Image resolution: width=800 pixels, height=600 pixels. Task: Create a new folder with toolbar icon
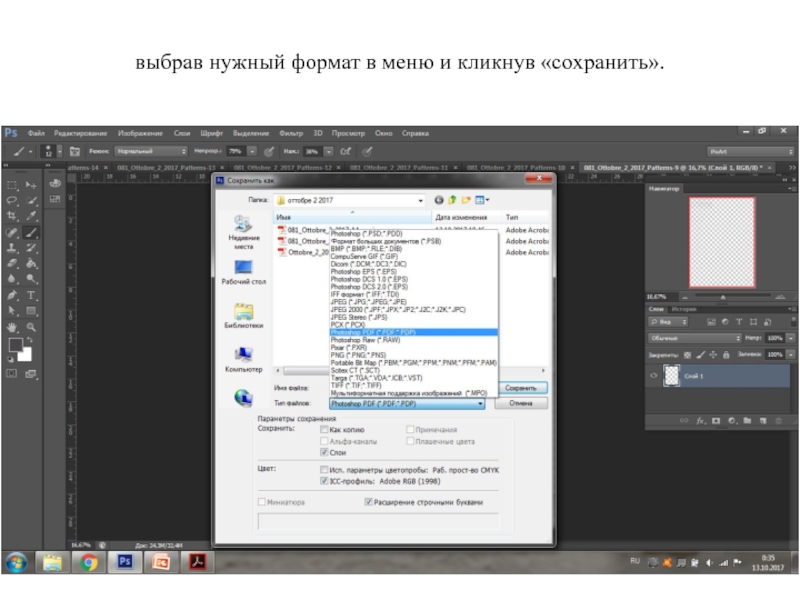pyautogui.click(x=466, y=200)
